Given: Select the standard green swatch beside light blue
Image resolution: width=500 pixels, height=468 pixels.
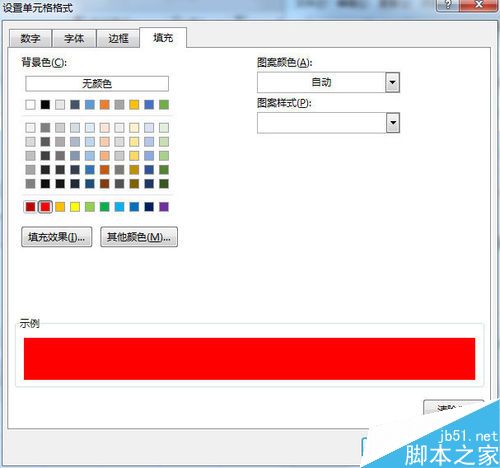Looking at the screenshot, I should click(x=105, y=207).
